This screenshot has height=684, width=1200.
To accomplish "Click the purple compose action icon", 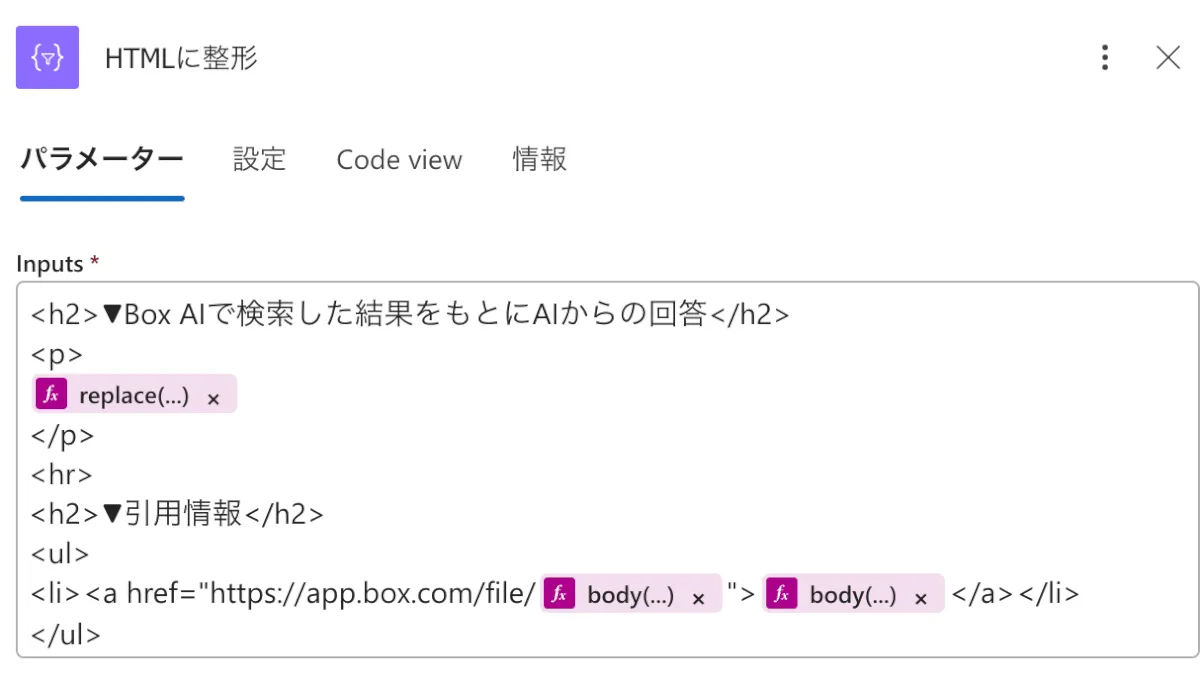I will pos(47,58).
